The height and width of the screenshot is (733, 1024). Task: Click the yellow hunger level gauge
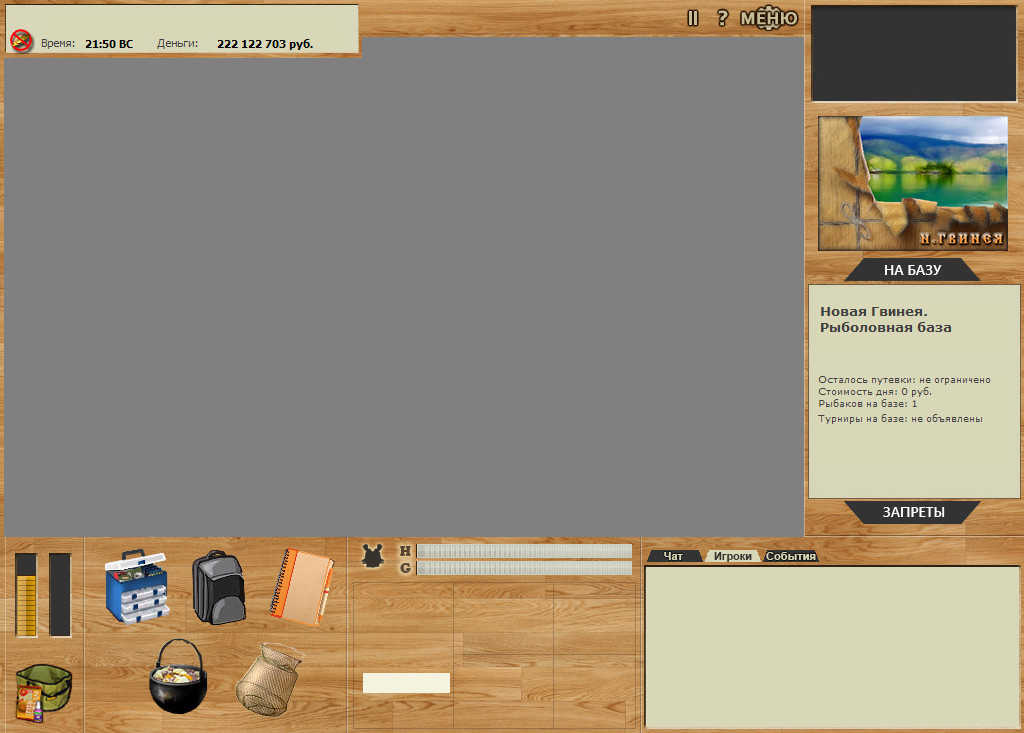(x=26, y=595)
